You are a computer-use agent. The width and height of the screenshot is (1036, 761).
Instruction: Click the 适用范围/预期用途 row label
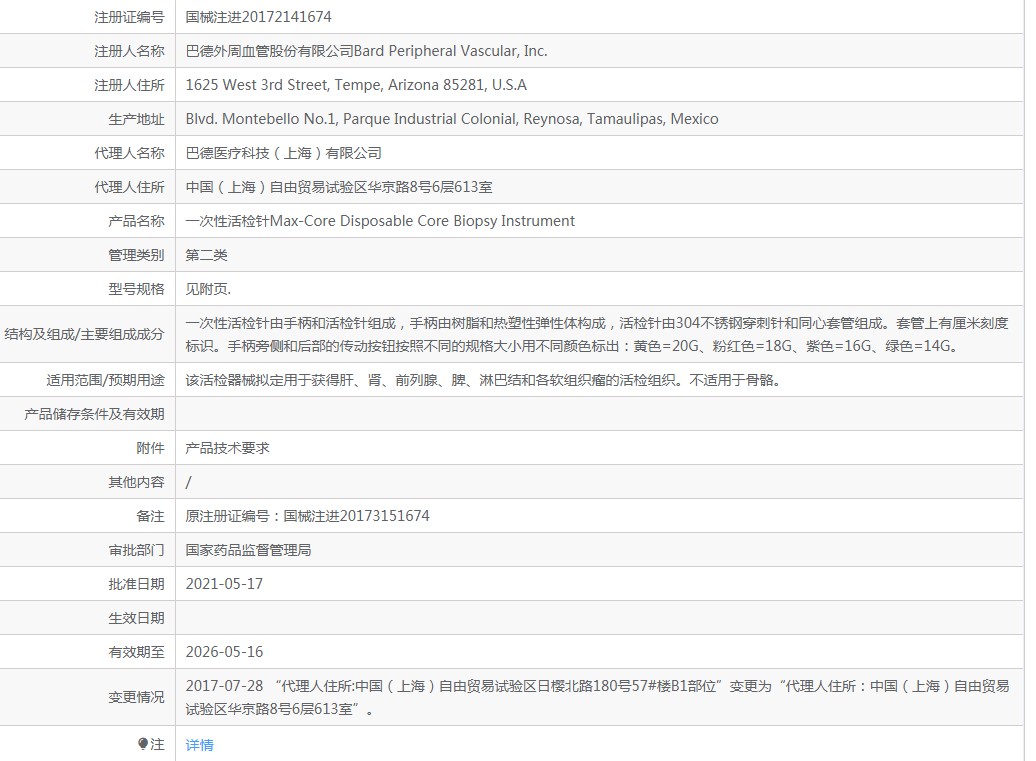pos(105,380)
